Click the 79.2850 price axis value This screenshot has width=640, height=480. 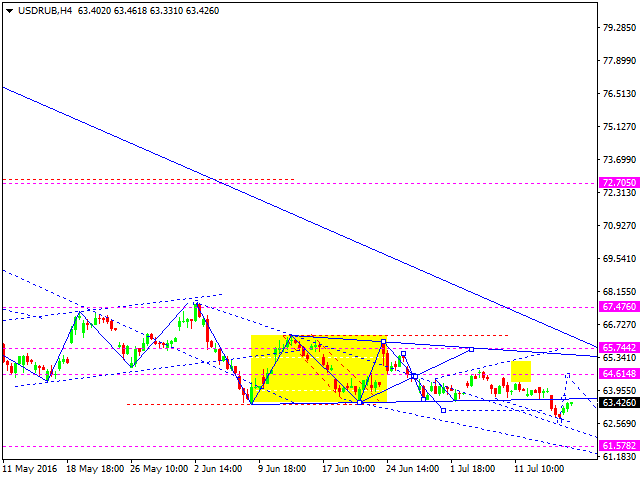[619, 27]
